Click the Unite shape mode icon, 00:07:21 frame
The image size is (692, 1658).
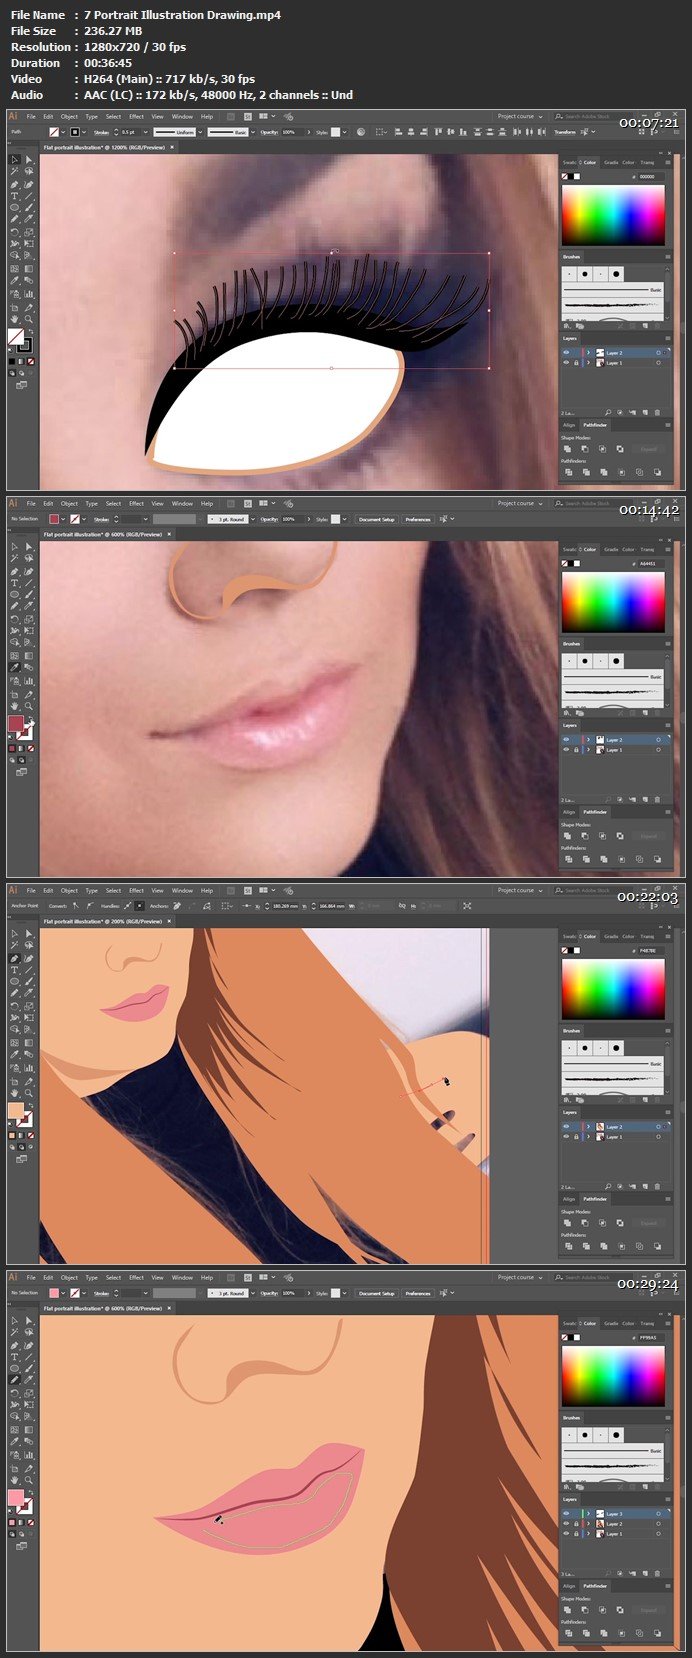(568, 449)
